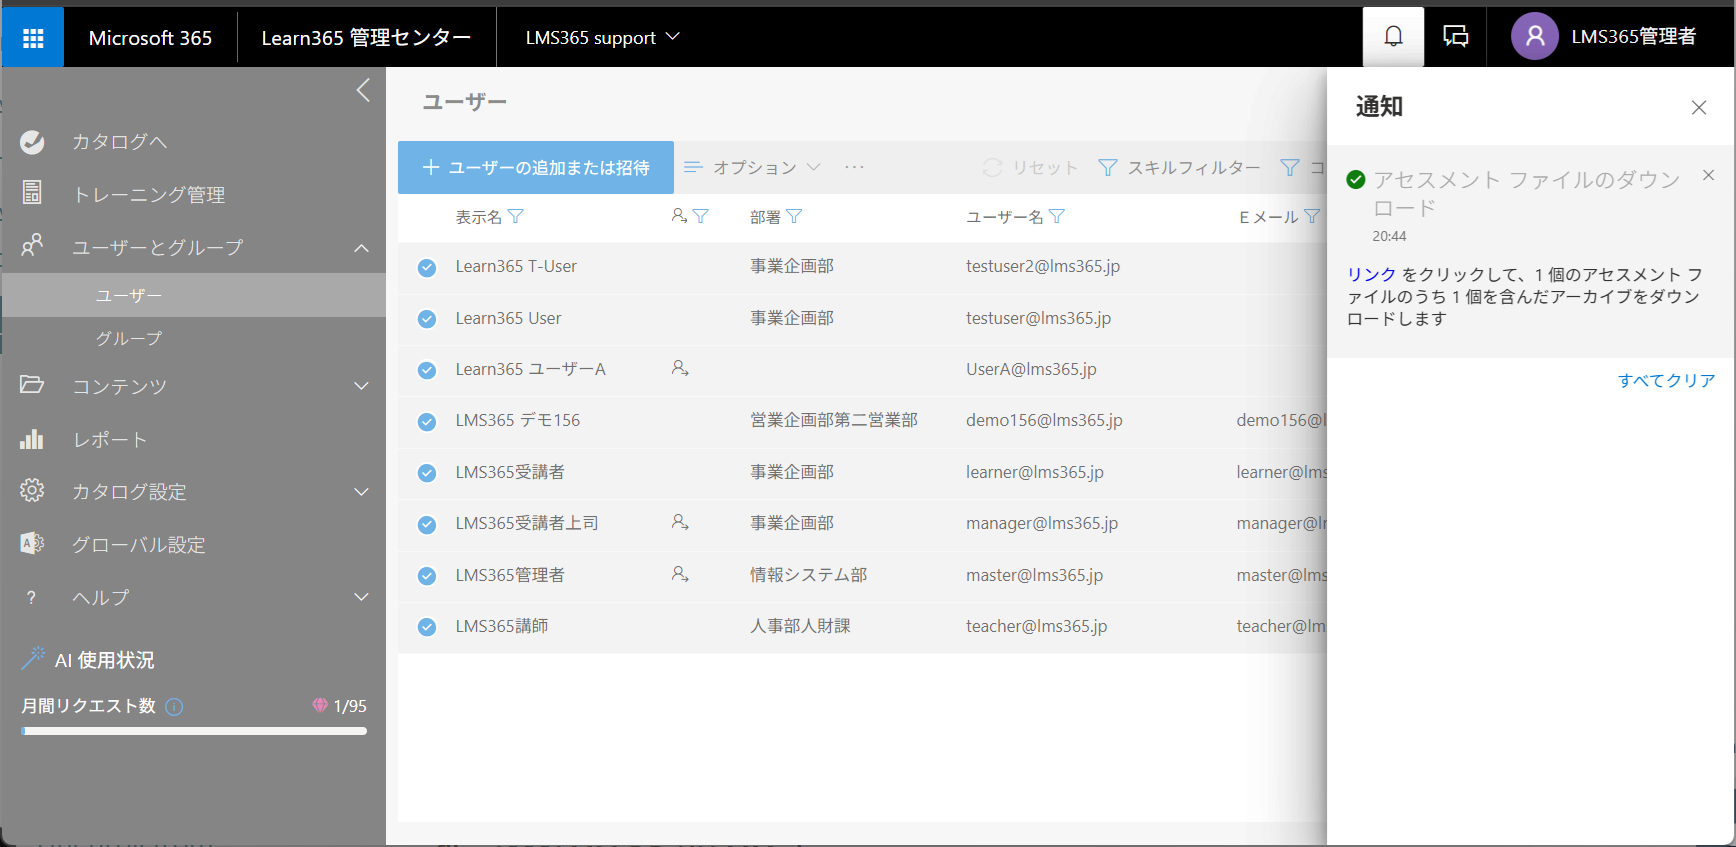The width and height of the screenshot is (1736, 847).
Task: Toggle the checkbox for Learn365 User
Action: click(x=427, y=319)
